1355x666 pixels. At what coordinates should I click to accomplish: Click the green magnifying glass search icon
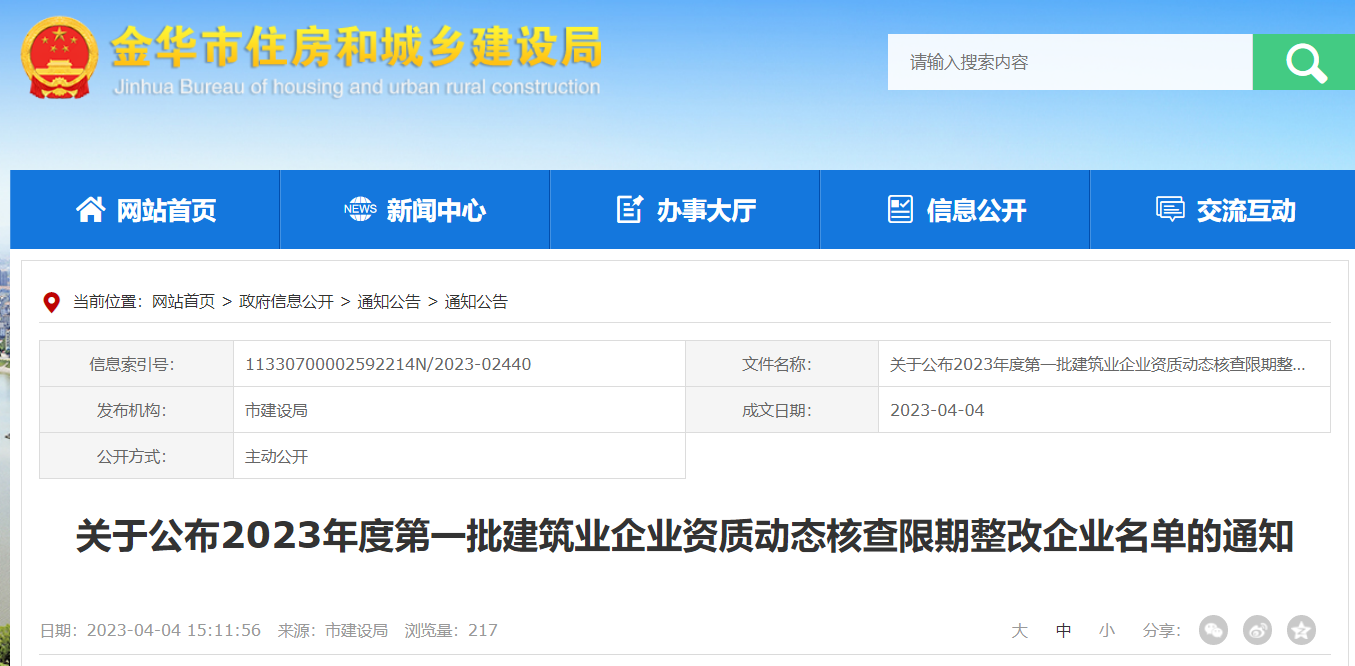point(1303,62)
